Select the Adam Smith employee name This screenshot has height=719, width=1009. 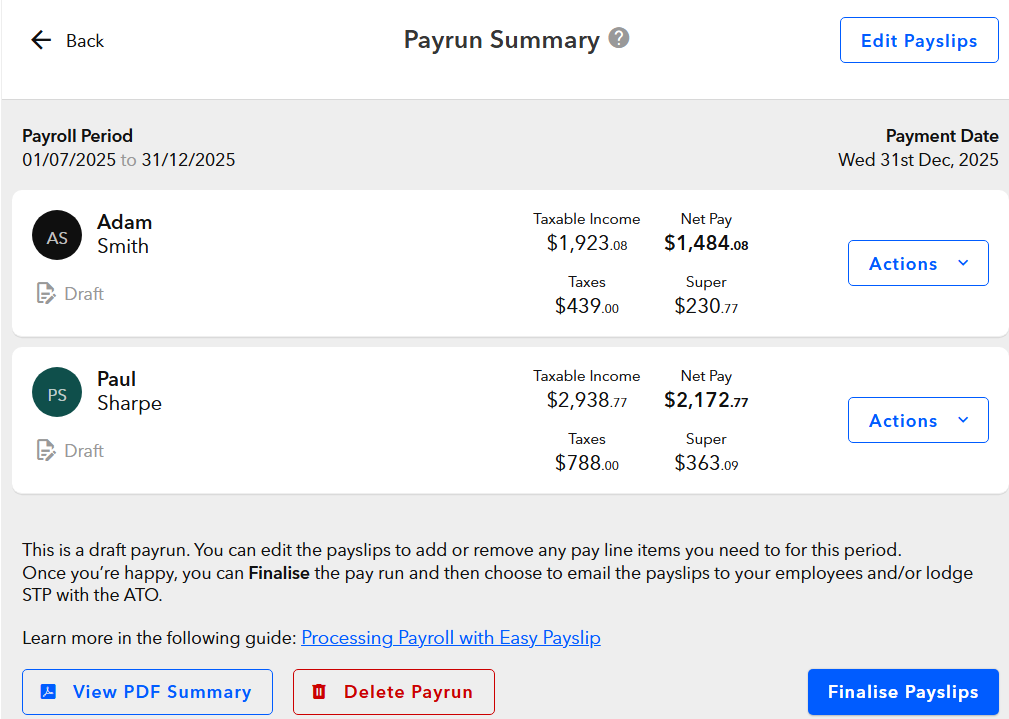point(124,234)
